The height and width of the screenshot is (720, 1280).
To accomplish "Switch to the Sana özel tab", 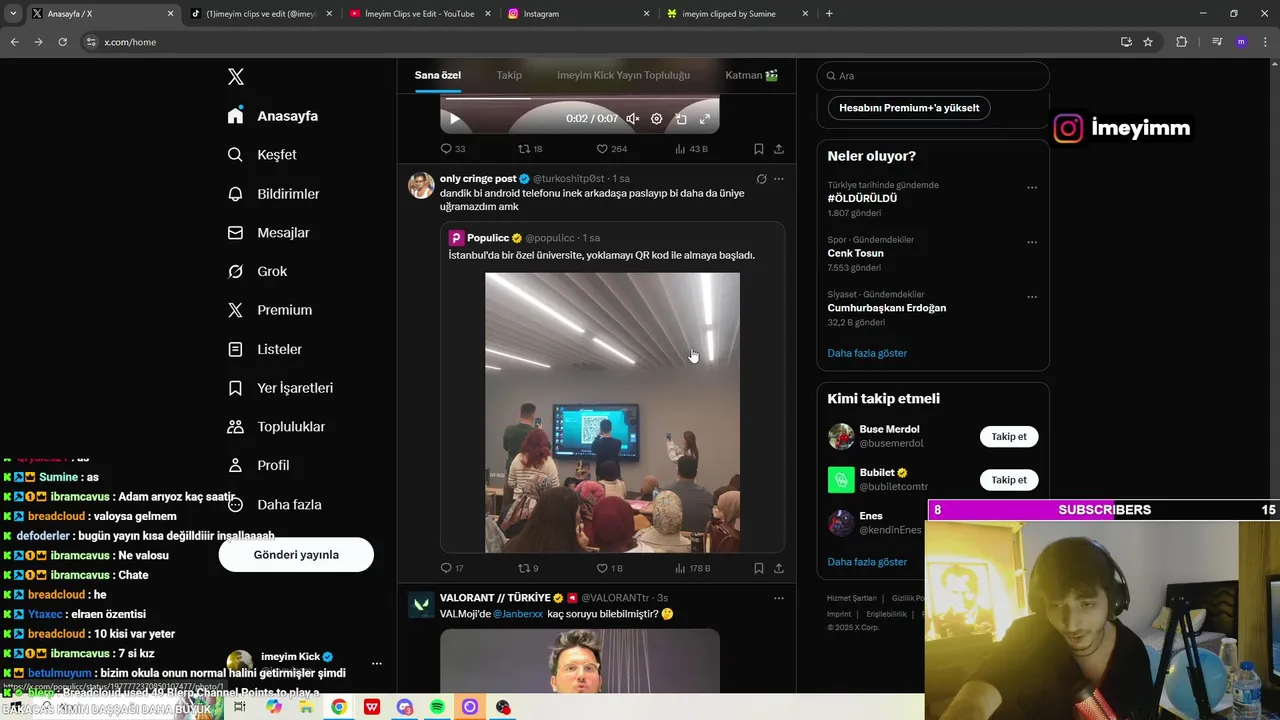I will pyautogui.click(x=438, y=75).
